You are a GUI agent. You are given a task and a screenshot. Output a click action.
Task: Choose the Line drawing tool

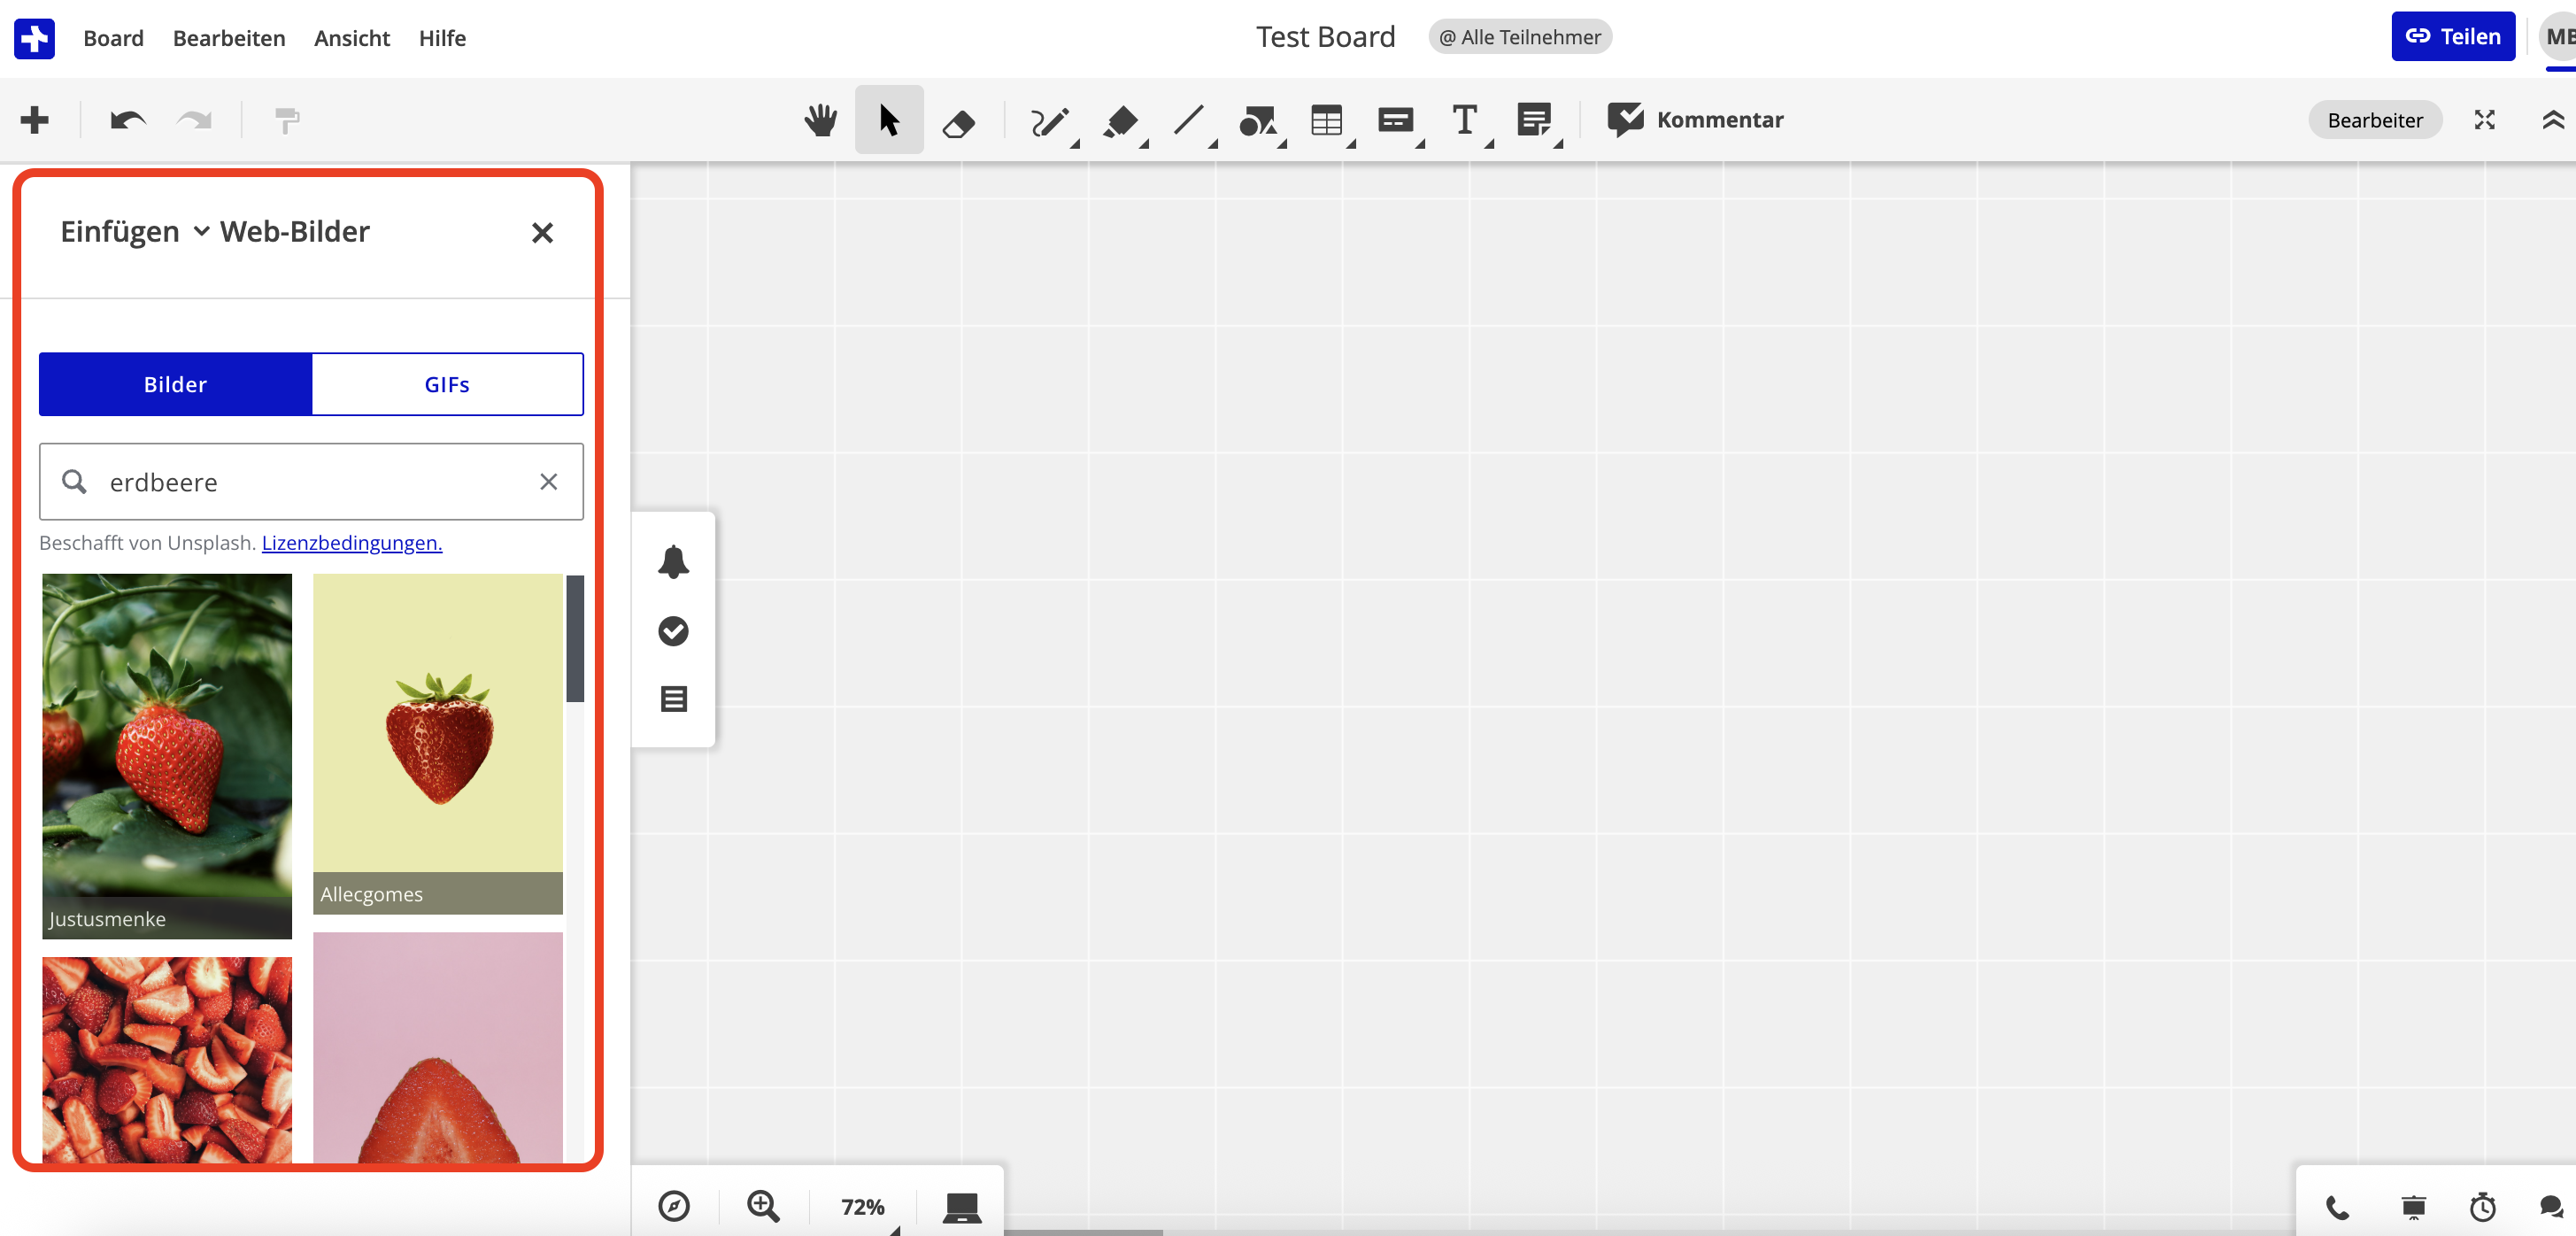tap(1190, 120)
